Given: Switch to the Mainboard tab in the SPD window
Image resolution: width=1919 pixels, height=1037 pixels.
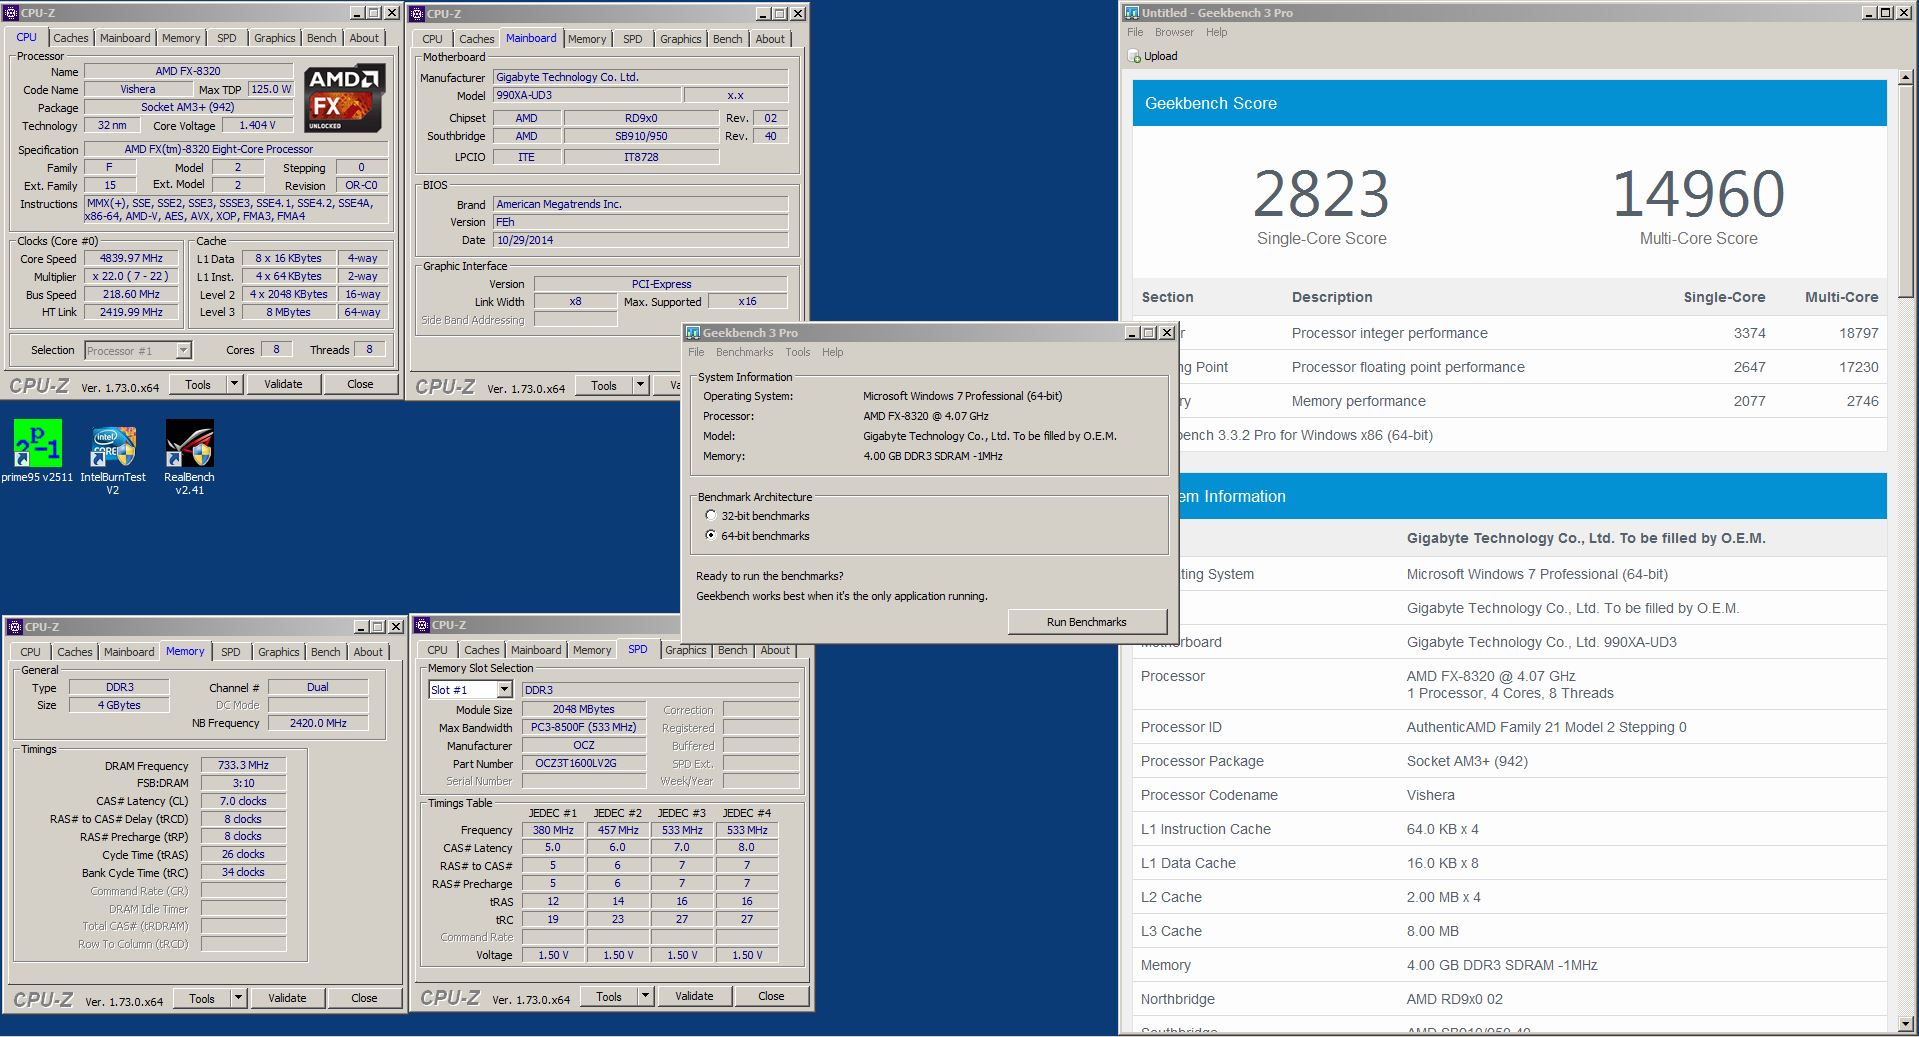Looking at the screenshot, I should point(536,650).
